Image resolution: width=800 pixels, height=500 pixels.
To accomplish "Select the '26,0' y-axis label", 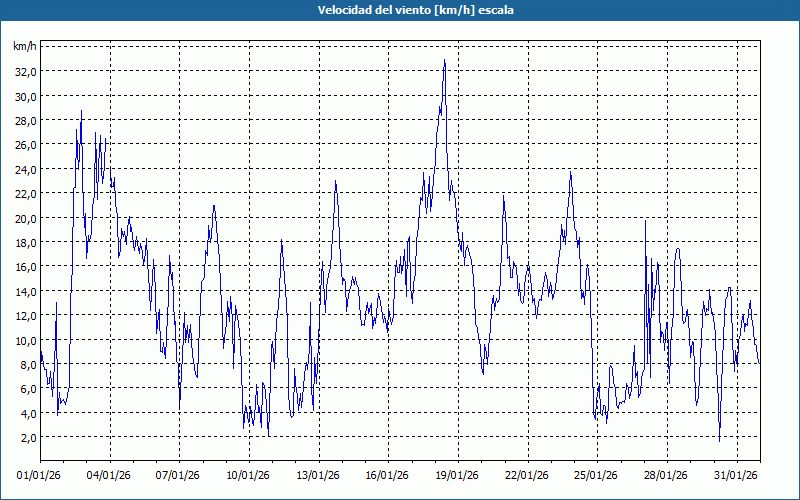I will click(26, 145).
